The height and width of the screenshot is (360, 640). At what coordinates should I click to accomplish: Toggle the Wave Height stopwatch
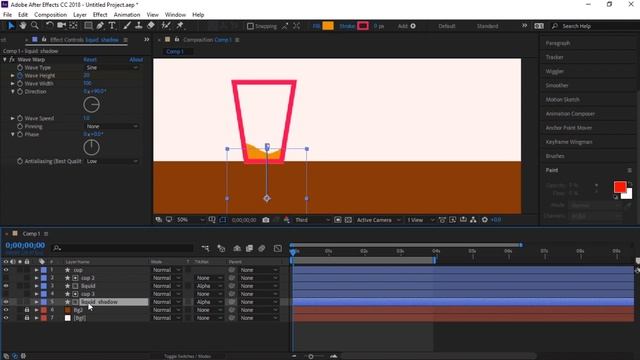[20, 76]
